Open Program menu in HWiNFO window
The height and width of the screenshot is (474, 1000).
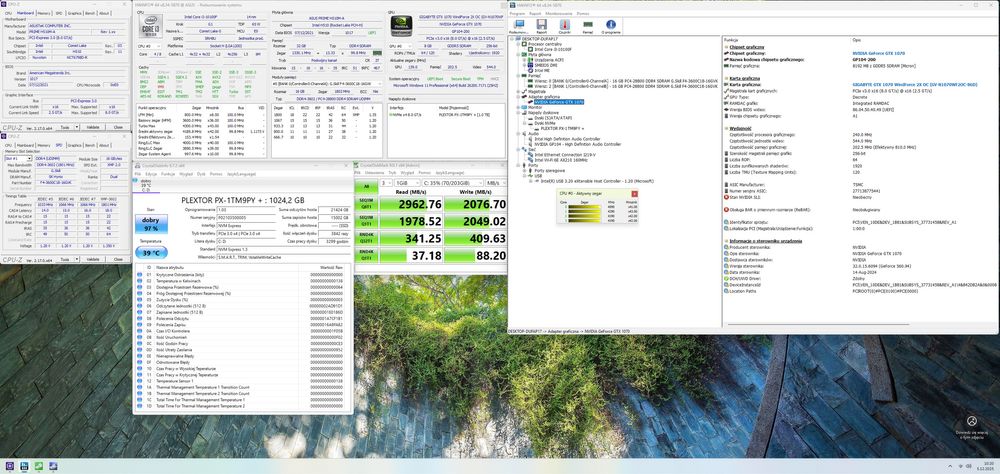(517, 13)
